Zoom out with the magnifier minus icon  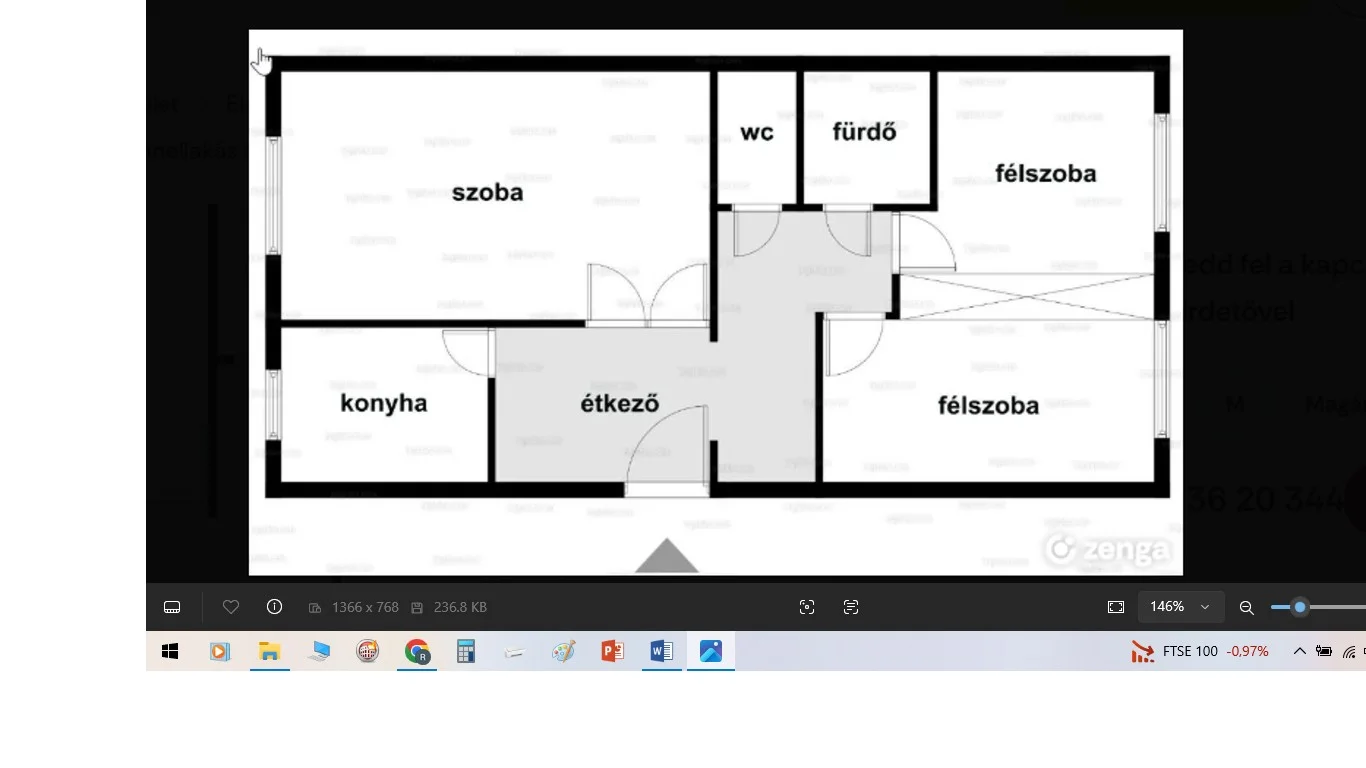click(1247, 607)
